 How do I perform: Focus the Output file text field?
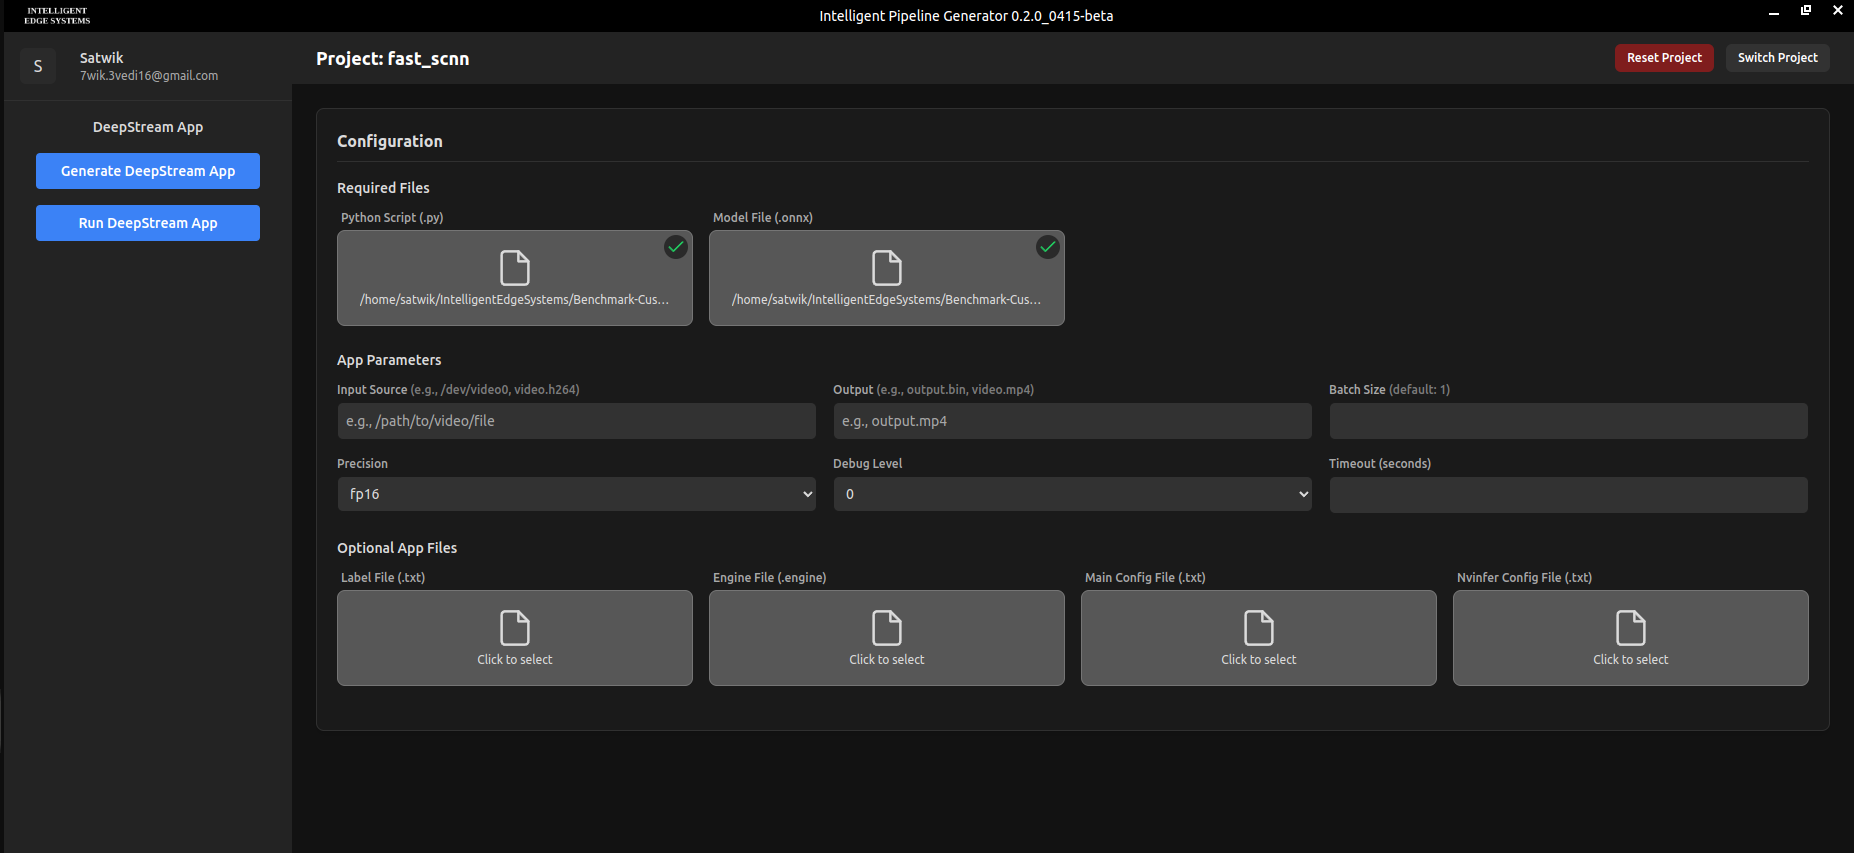tap(1073, 421)
